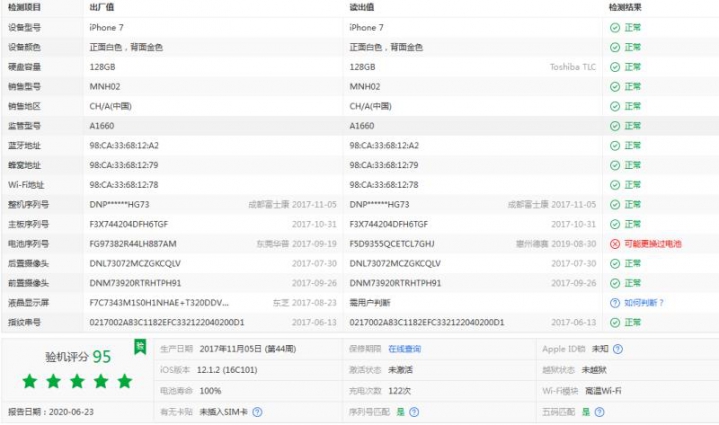The image size is (719, 425).
Task: Select the Toshiba TLC storage note
Action: [x=573, y=67]
